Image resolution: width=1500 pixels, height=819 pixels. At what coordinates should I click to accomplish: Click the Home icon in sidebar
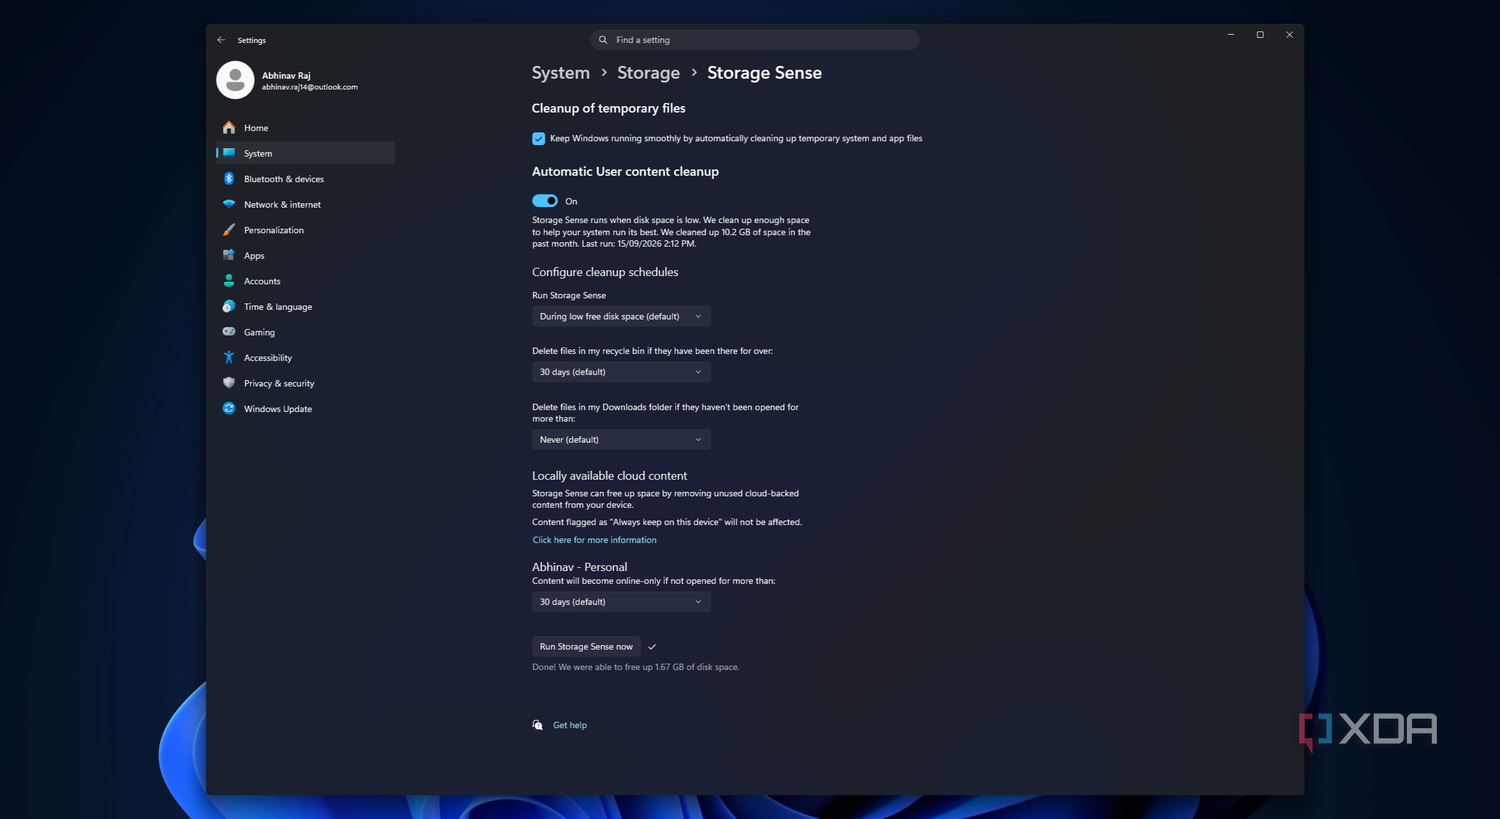[x=229, y=128]
